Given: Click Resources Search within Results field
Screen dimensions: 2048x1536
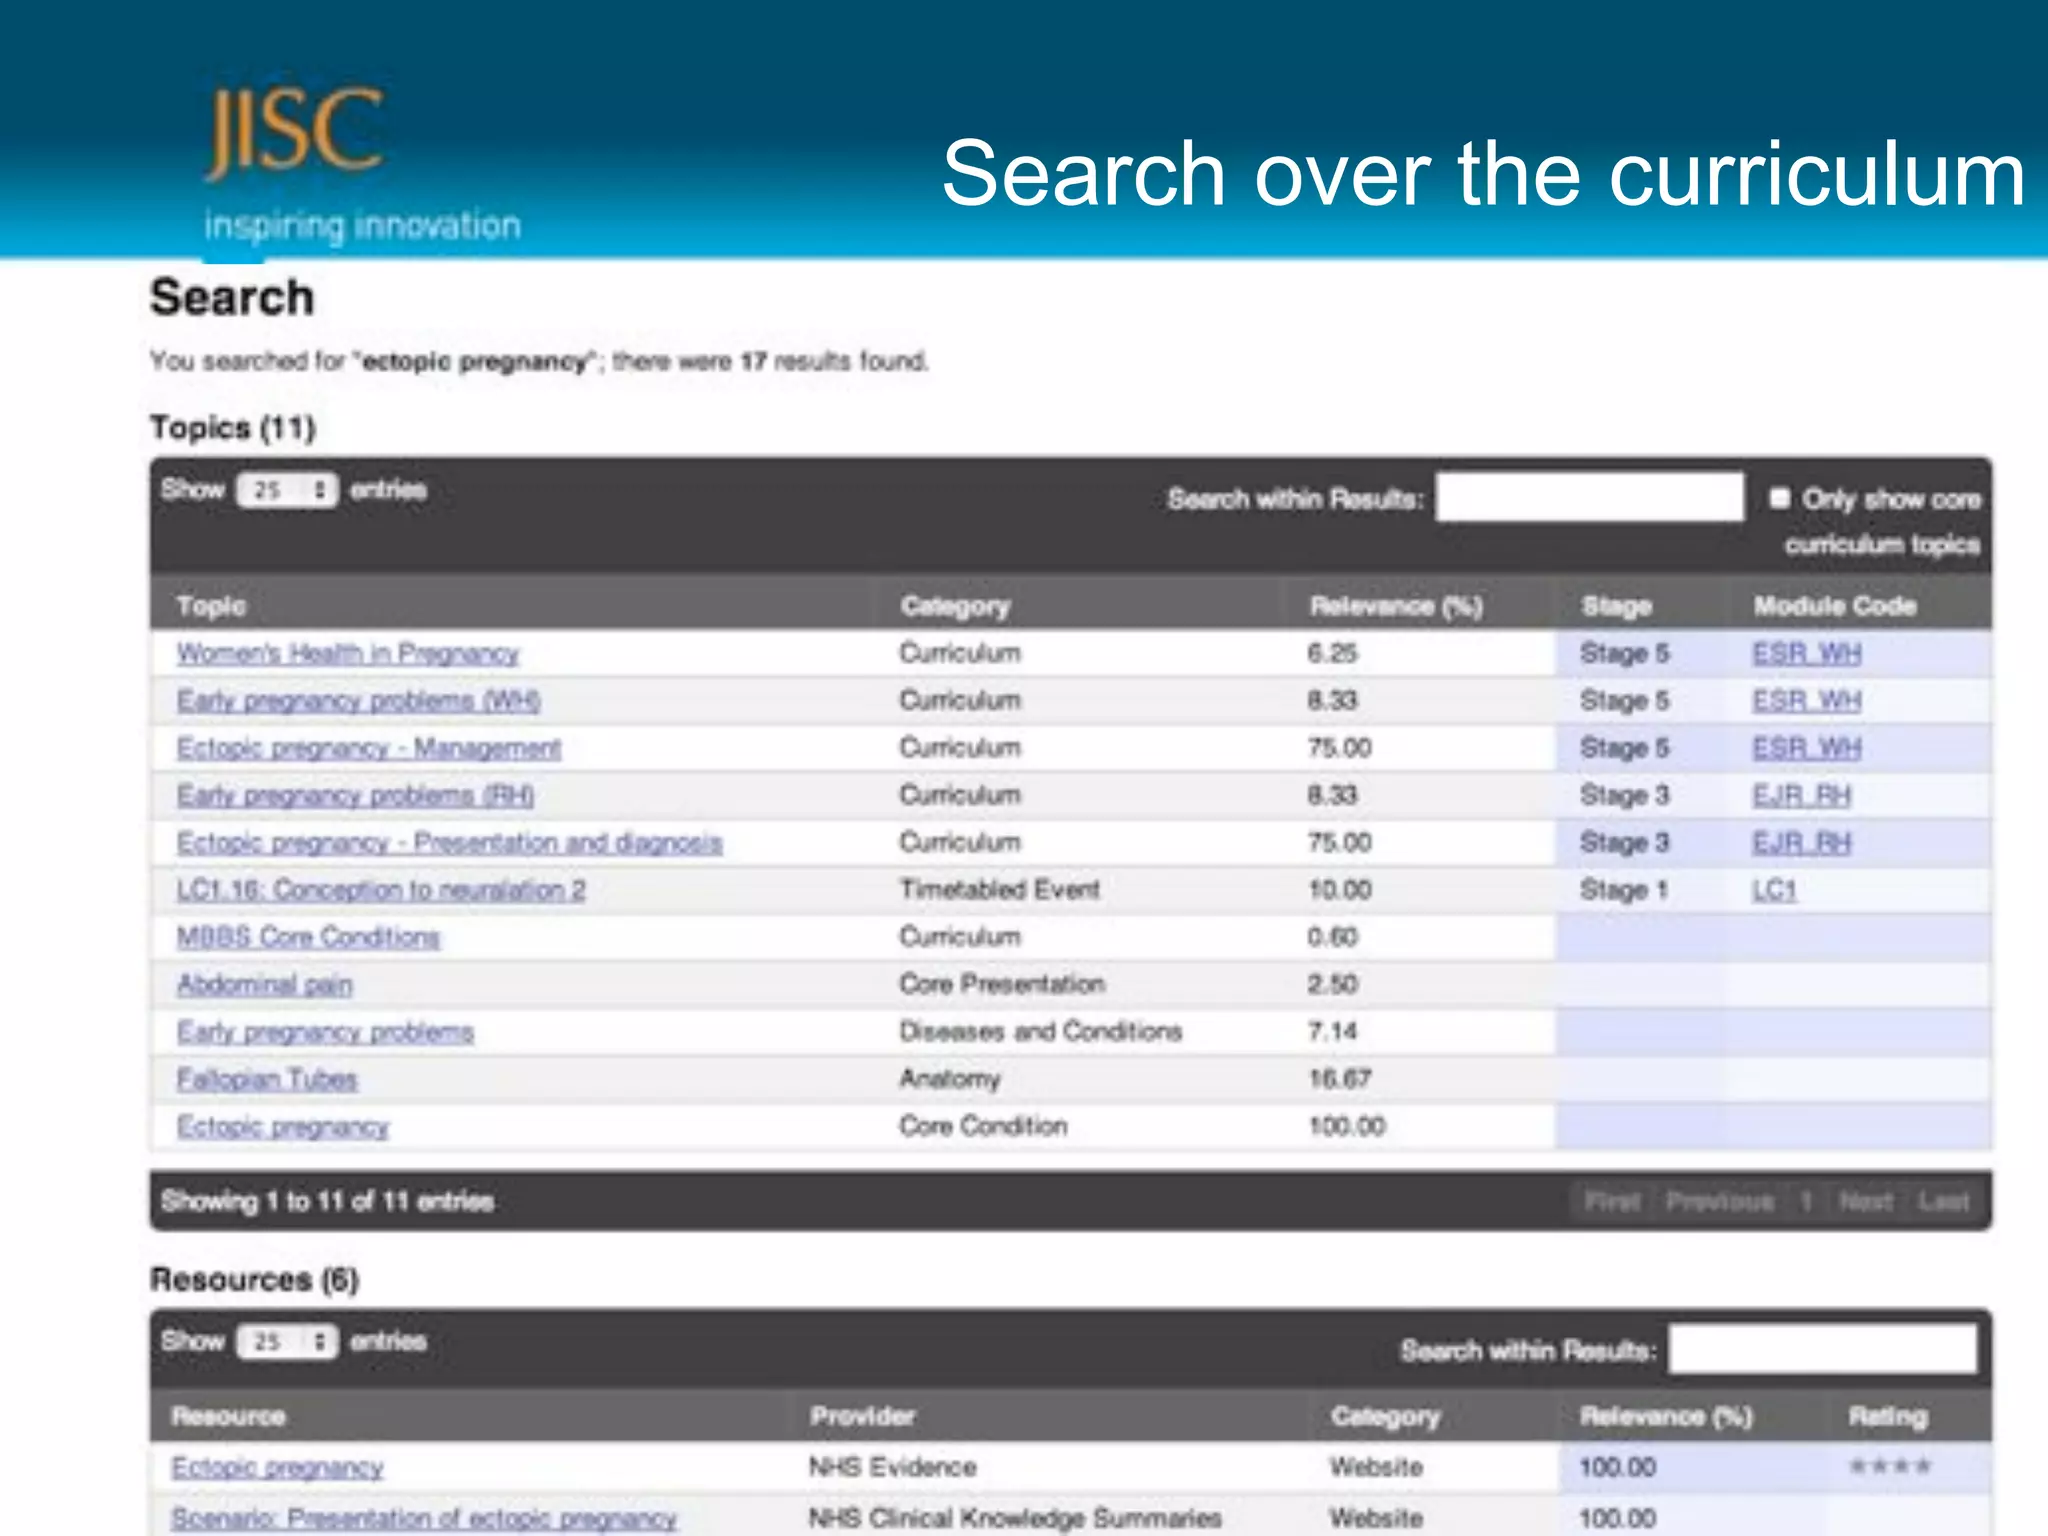Looking at the screenshot, I should click(1822, 1349).
